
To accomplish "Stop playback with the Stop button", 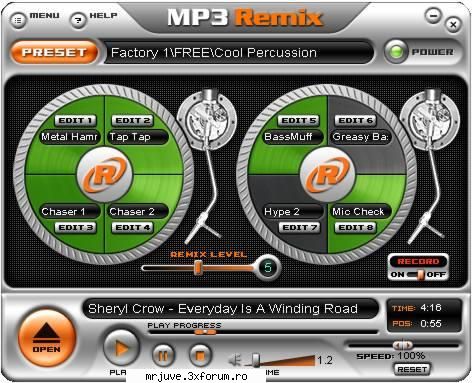I will [x=200, y=356].
